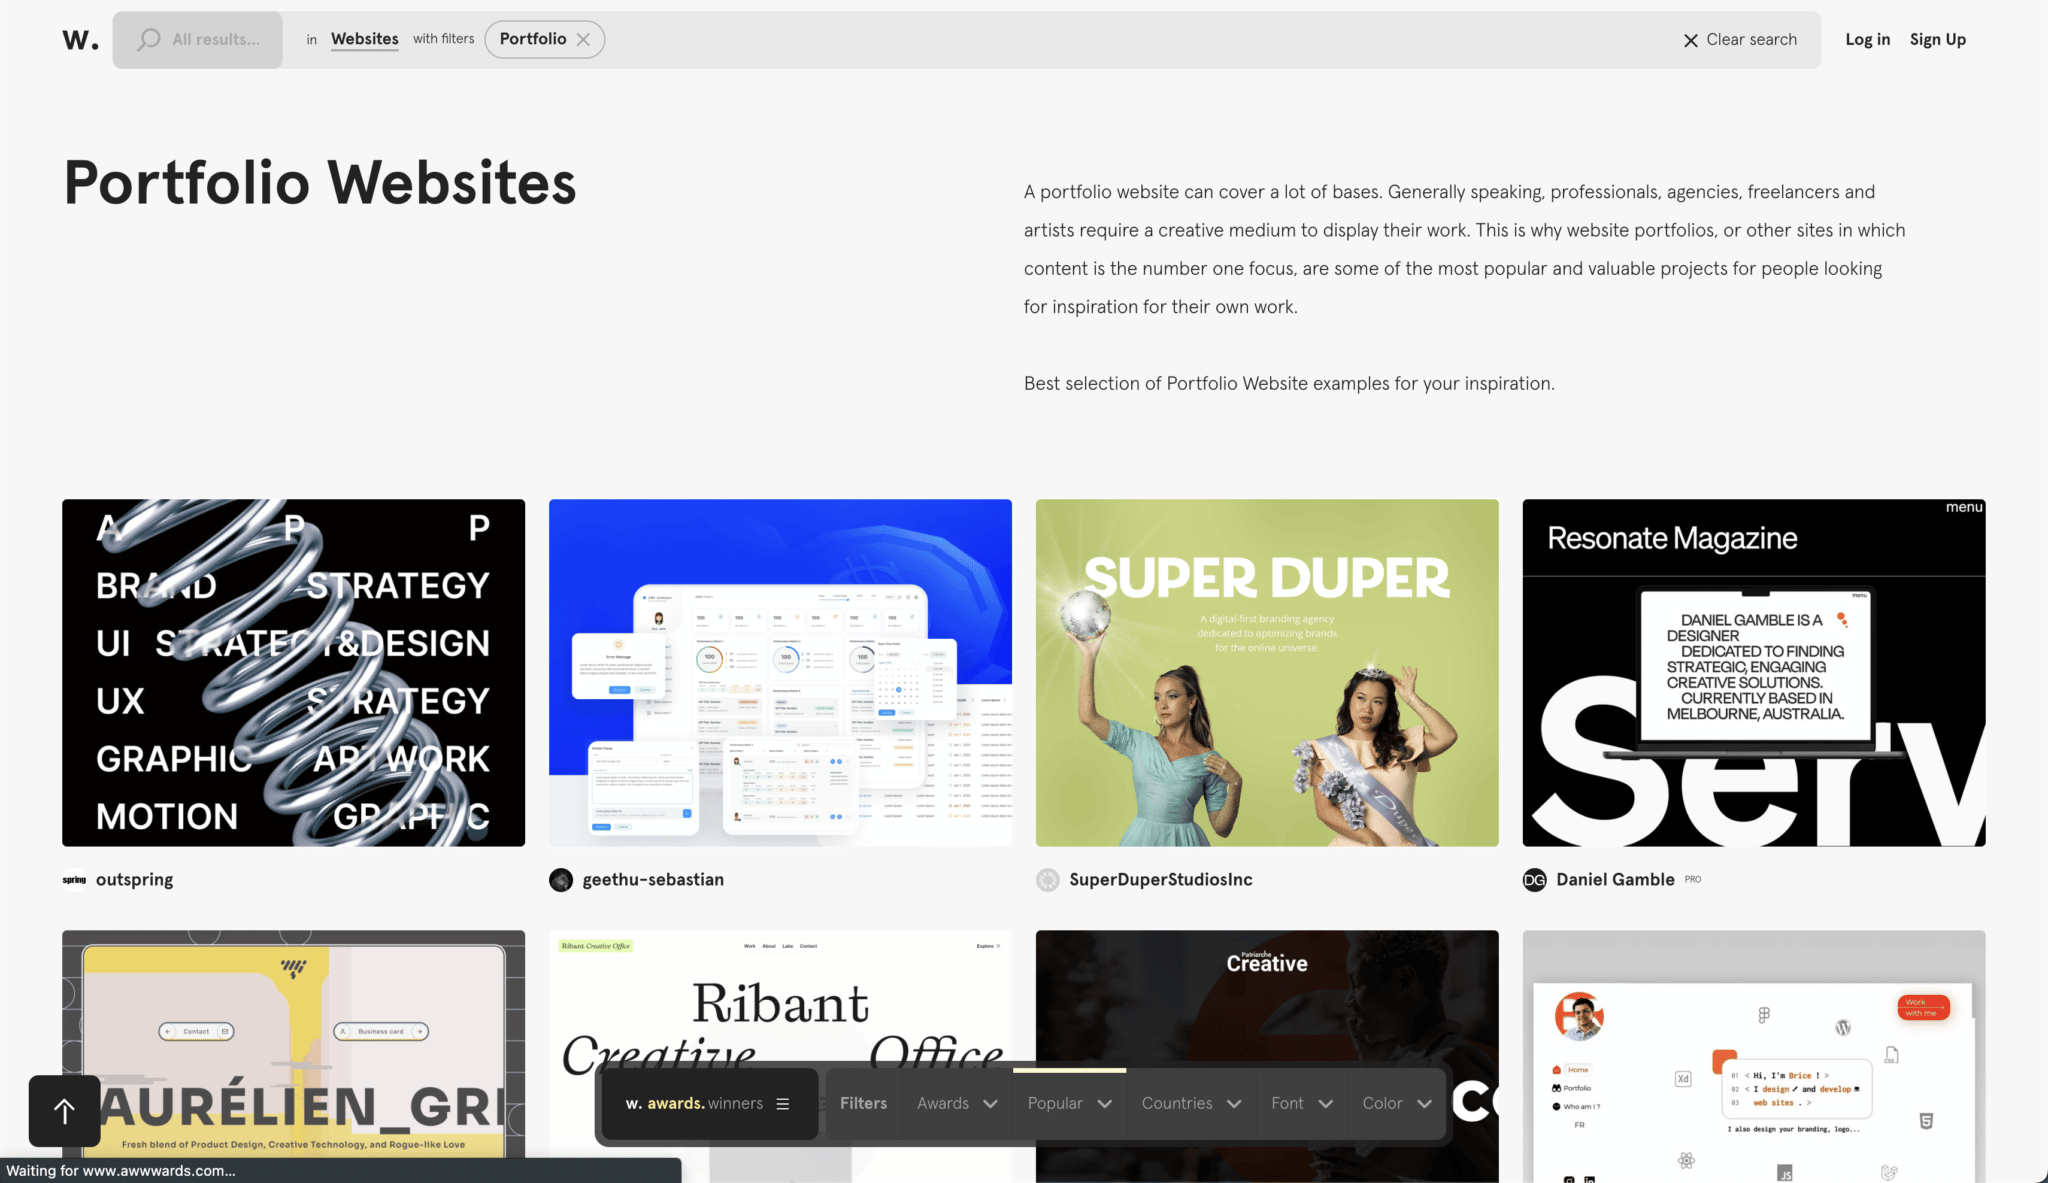Switch to the Websites tab
Screen dimensions: 2048x1183
click(364, 39)
